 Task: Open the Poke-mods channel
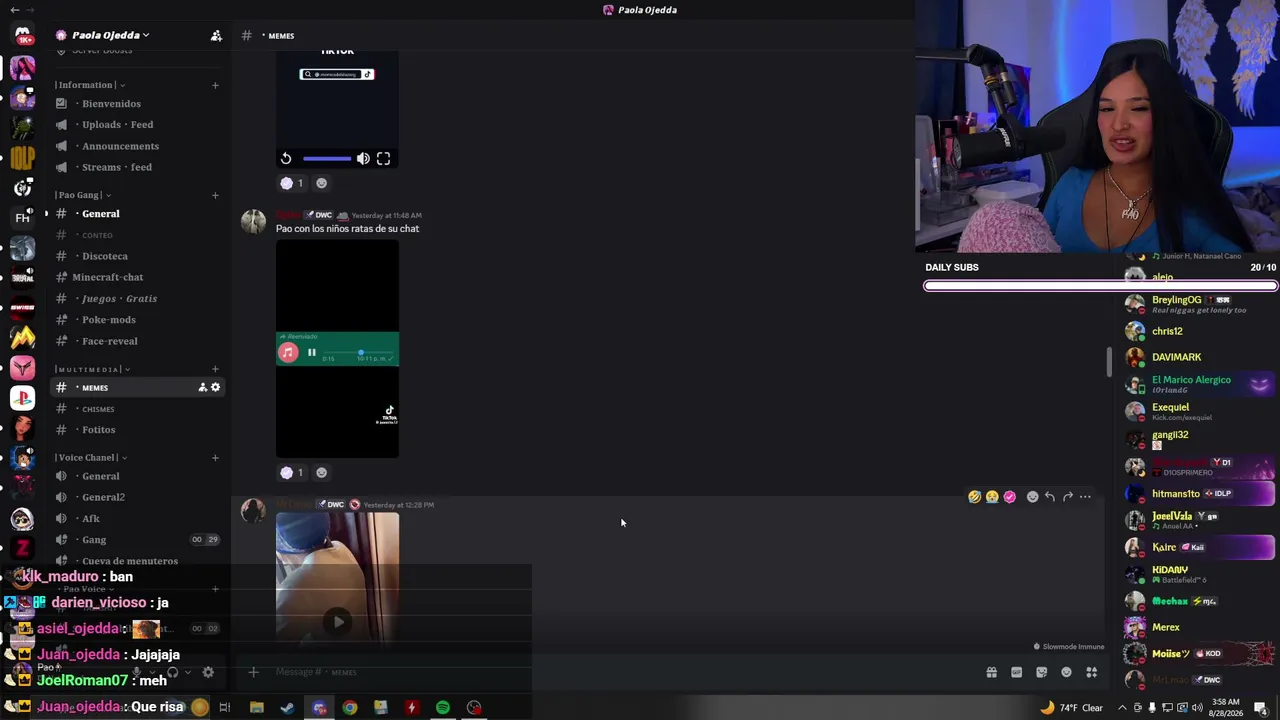pyautogui.click(x=138, y=320)
